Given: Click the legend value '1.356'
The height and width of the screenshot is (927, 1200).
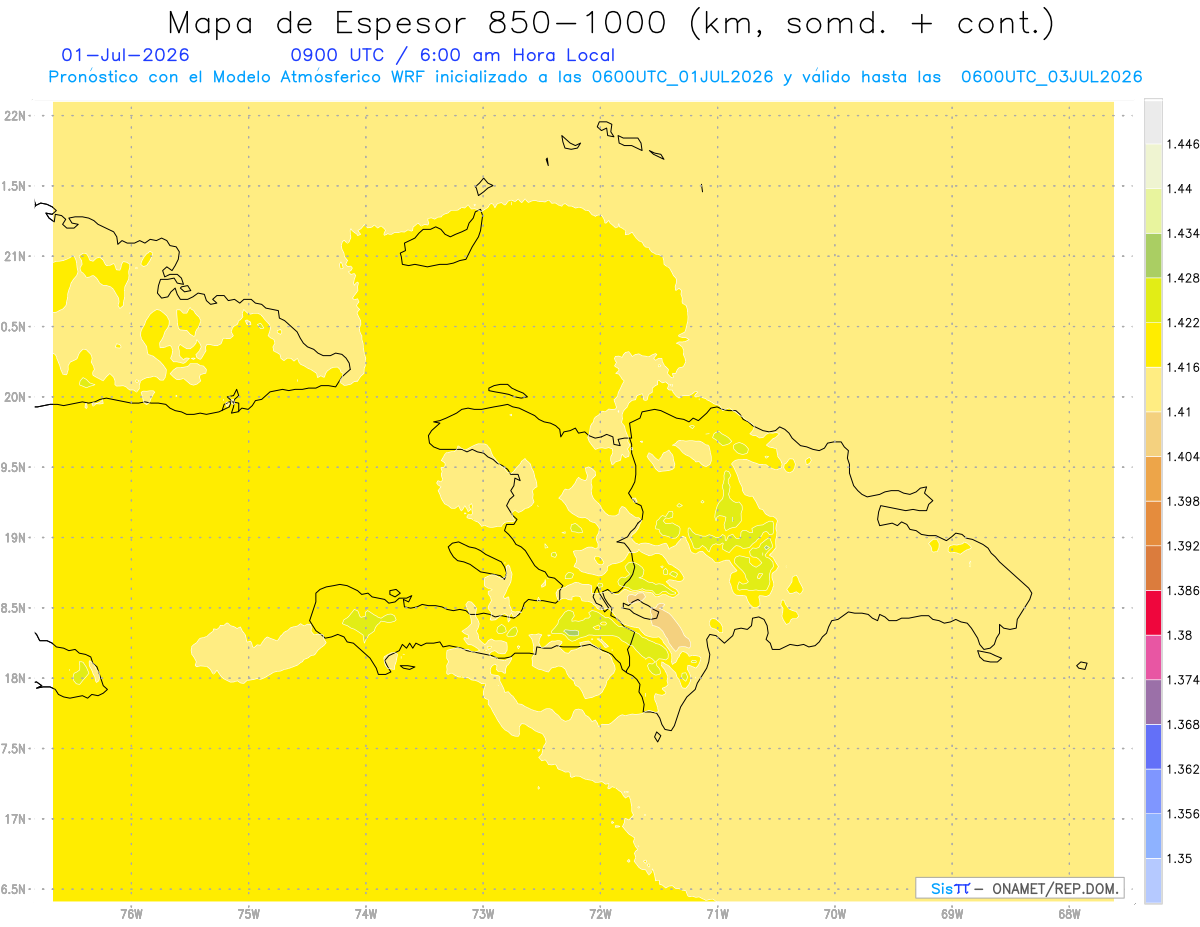Looking at the screenshot, I should pos(1183,813).
